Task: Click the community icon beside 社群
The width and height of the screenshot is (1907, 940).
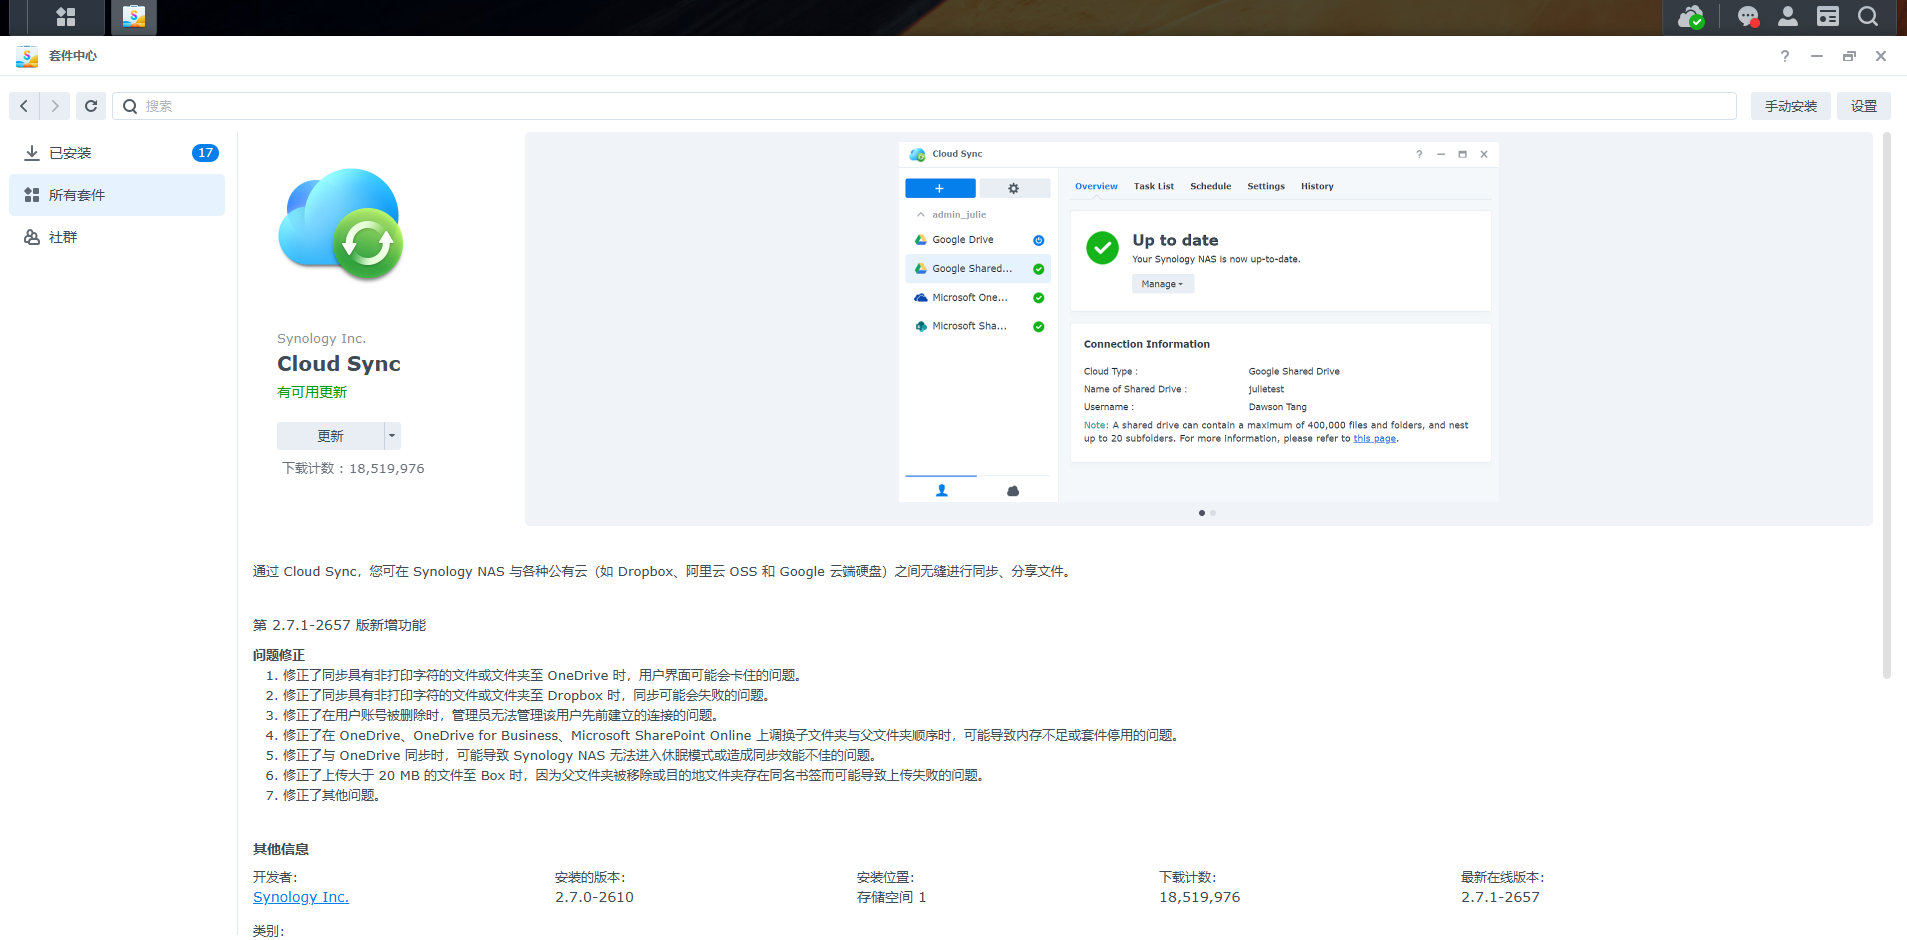Action: [x=32, y=237]
